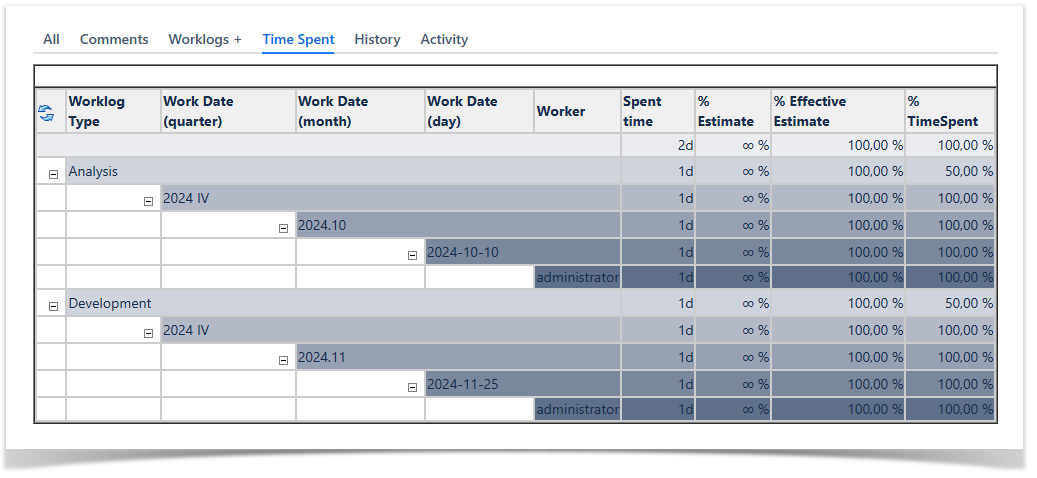
Task: Open the Worklogs + tab
Action: point(205,39)
